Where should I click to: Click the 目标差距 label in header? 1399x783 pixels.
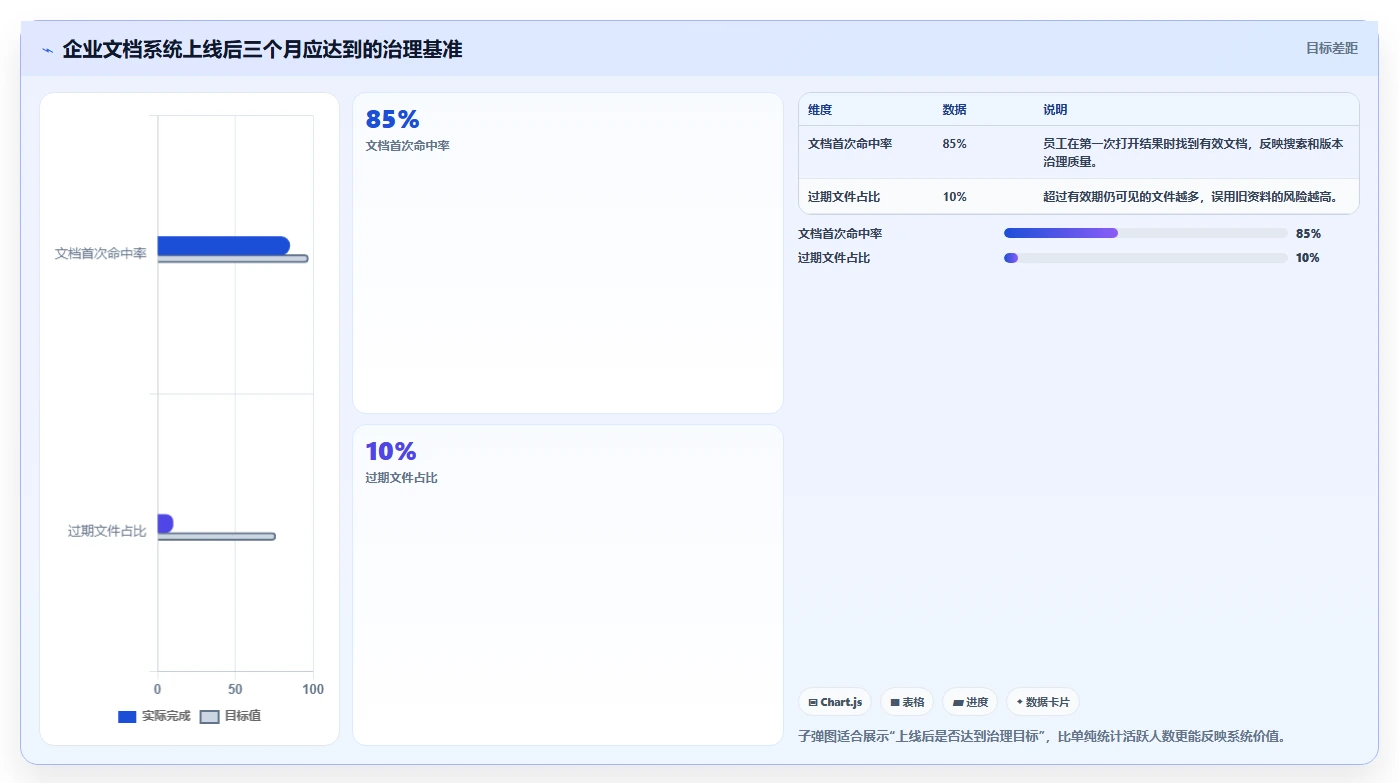tap(1332, 48)
